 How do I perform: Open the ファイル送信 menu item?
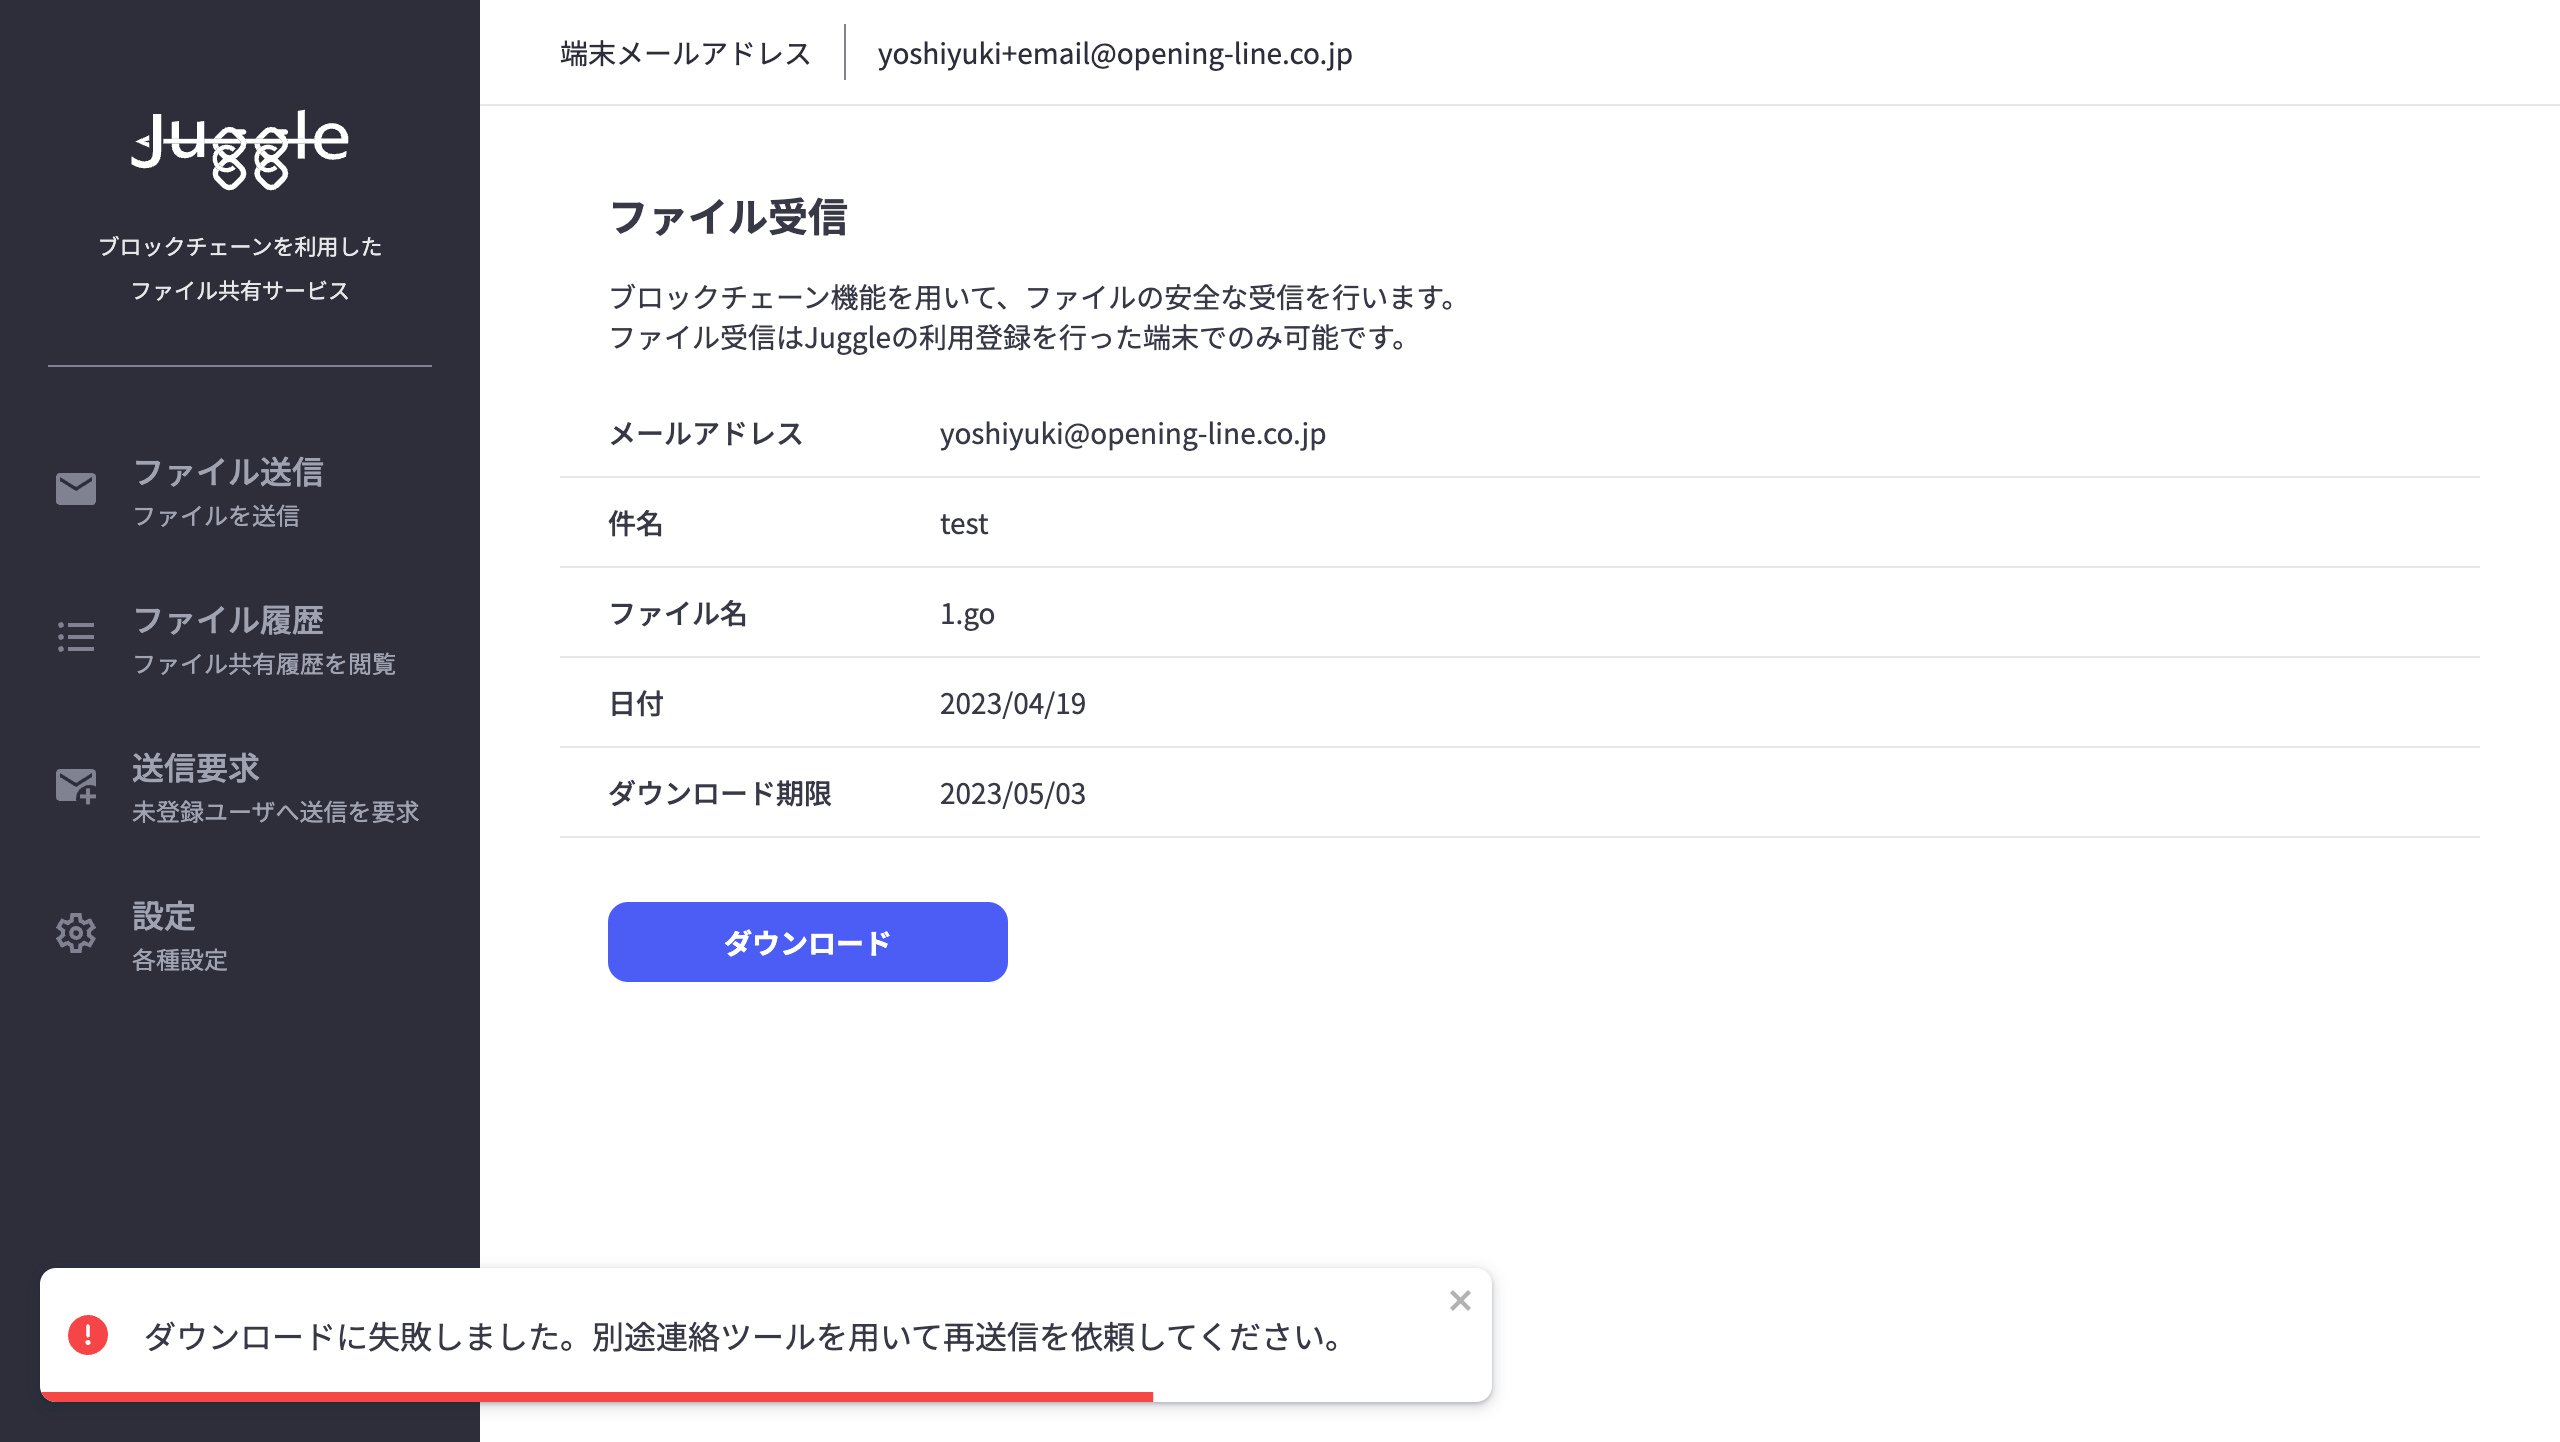point(228,472)
